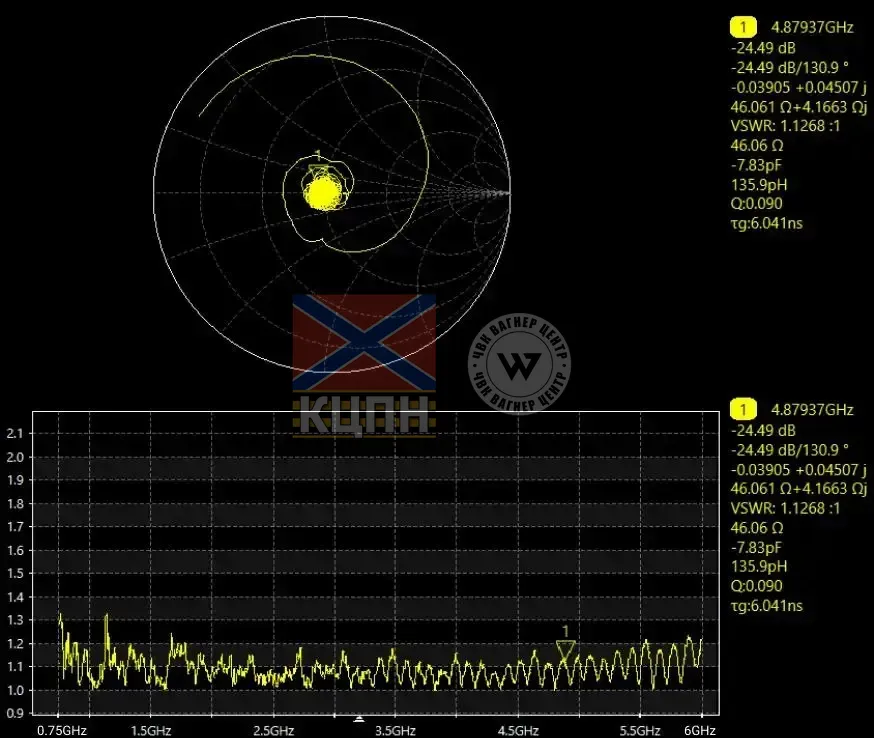
Task: Click the τg:6.041ns delay readout
Action: point(766,222)
